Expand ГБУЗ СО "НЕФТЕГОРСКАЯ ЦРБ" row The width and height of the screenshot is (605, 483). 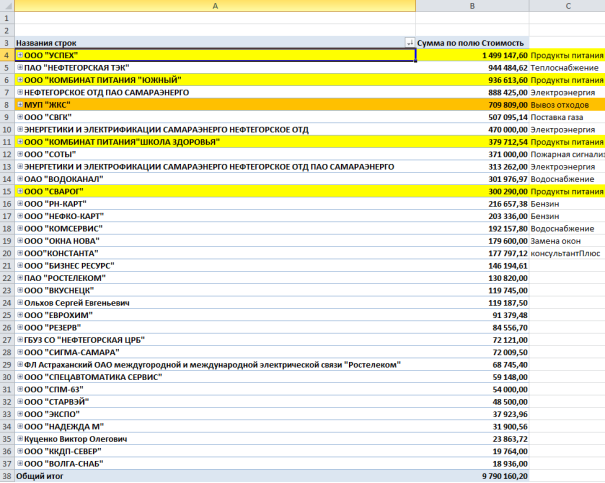click(20, 339)
